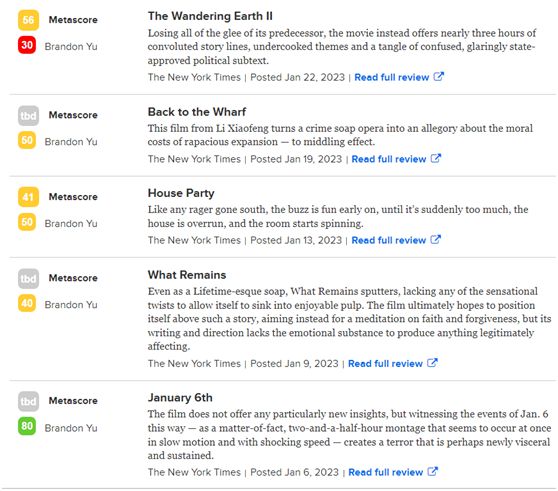Viewport: 558px width, 491px height.
Task: Open the Back to the Wharf title
Action: pyautogui.click(x=197, y=112)
